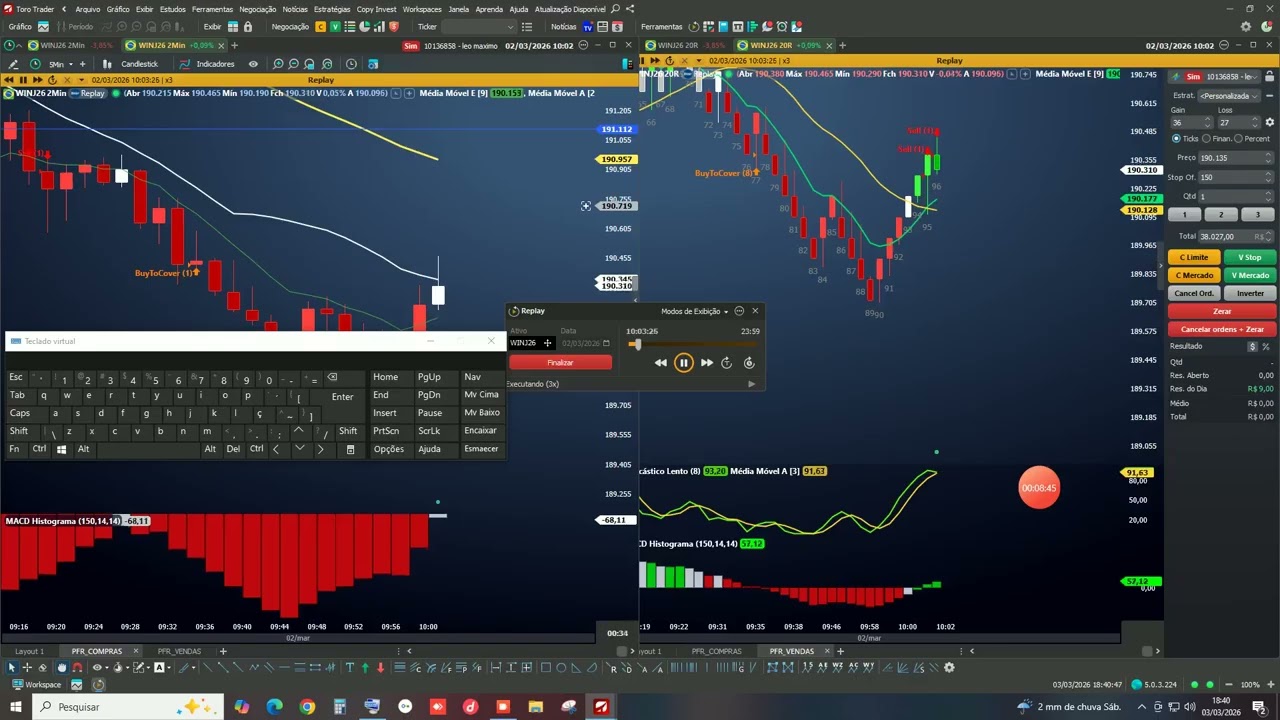This screenshot has height=720, width=1280.
Task: Open Microsoft Edge from the taskbar
Action: pyautogui.click(x=274, y=707)
